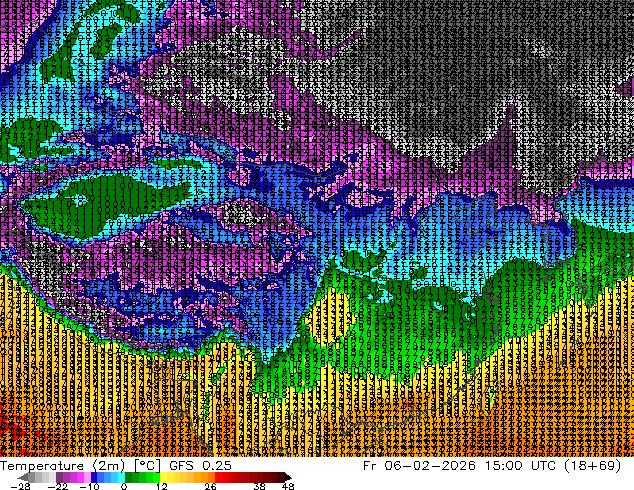Click the '(18+69)' forecast run label
Image resolution: width=634 pixels, height=490 pixels.
(594, 466)
